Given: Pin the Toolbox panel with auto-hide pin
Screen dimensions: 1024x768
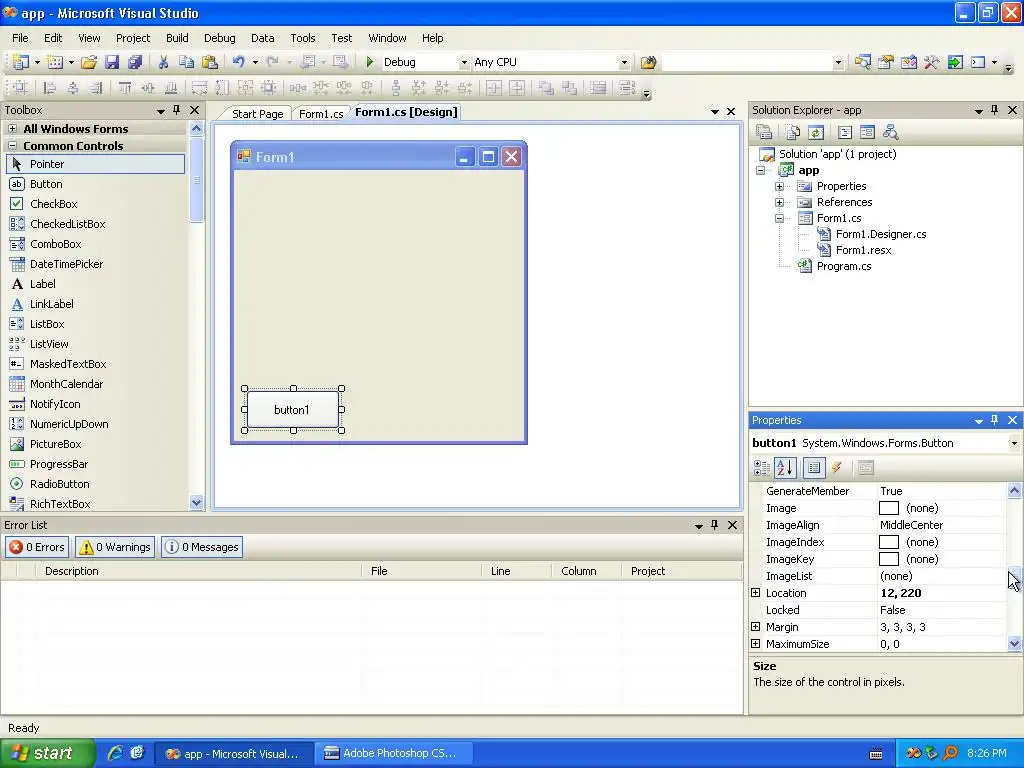Looking at the screenshot, I should click(176, 110).
